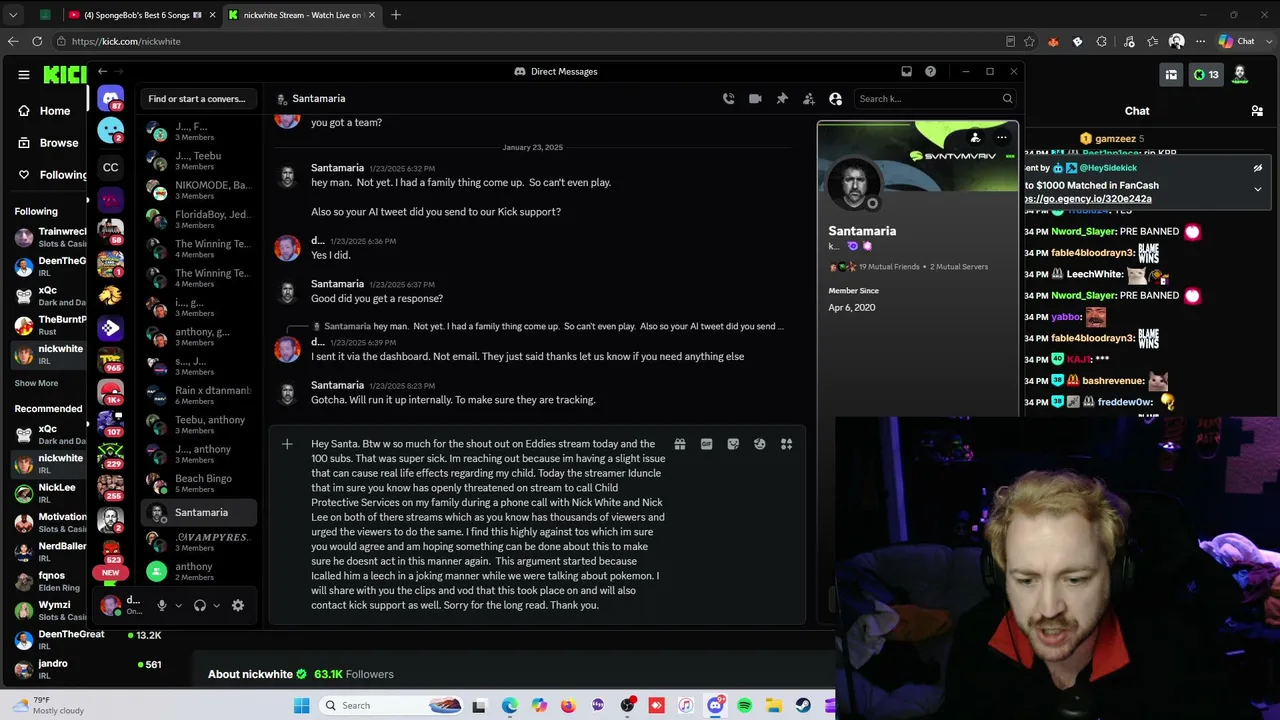Start a video call with Santamaria
The image size is (1280, 720).
[755, 99]
